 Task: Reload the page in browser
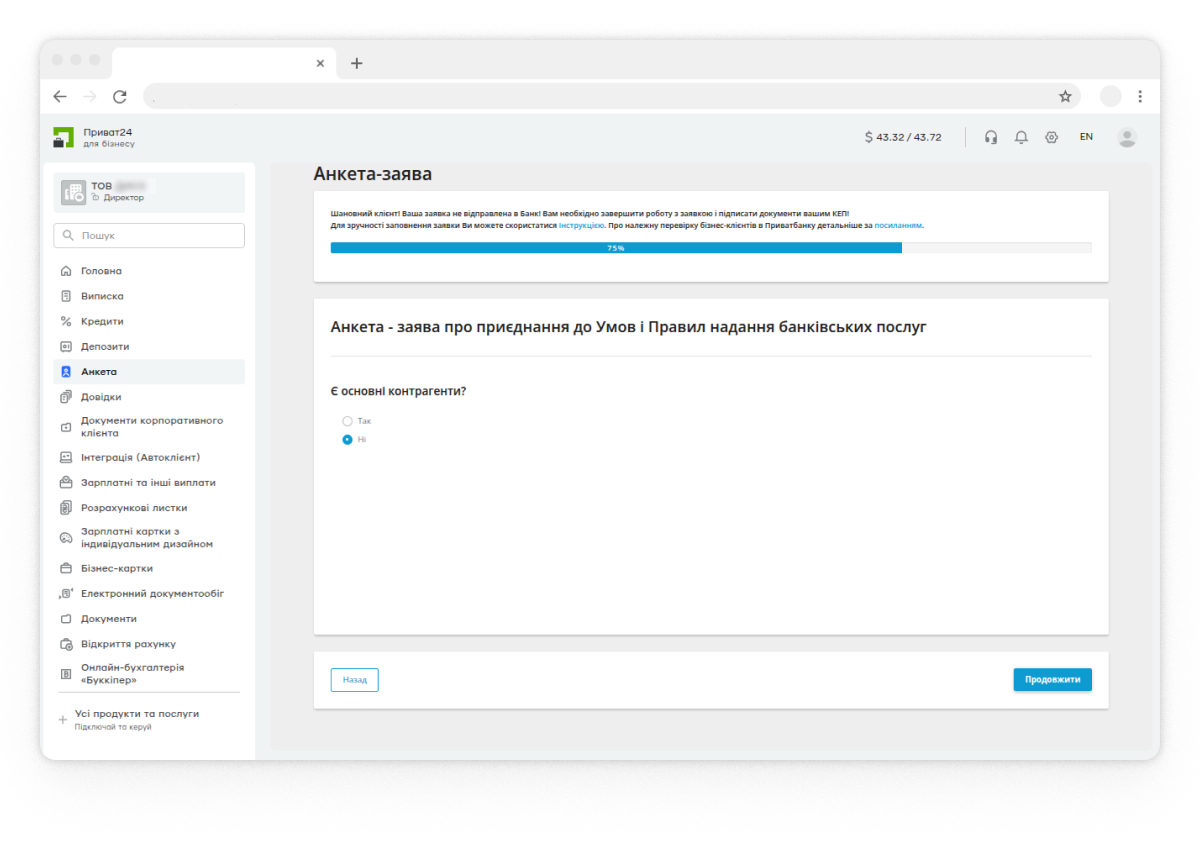tap(120, 97)
